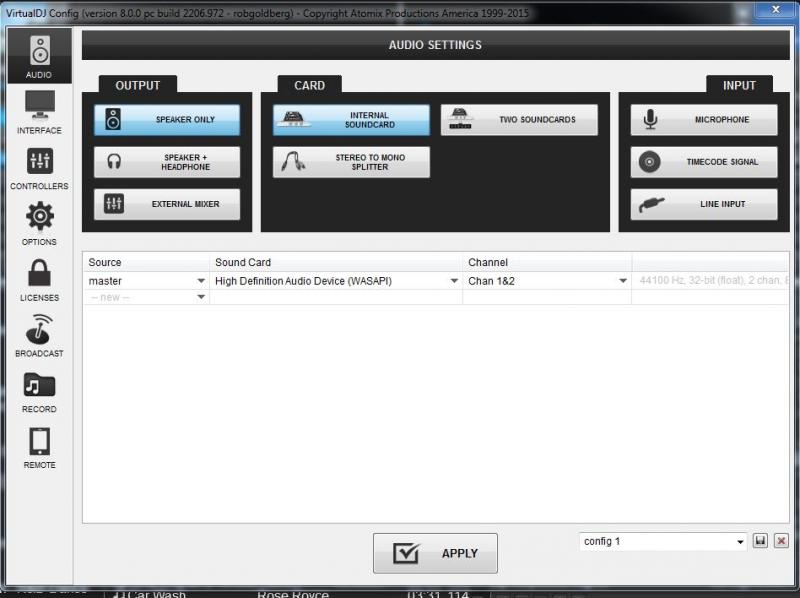Click the microphone icon
This screenshot has width=800, height=598.
[650, 119]
